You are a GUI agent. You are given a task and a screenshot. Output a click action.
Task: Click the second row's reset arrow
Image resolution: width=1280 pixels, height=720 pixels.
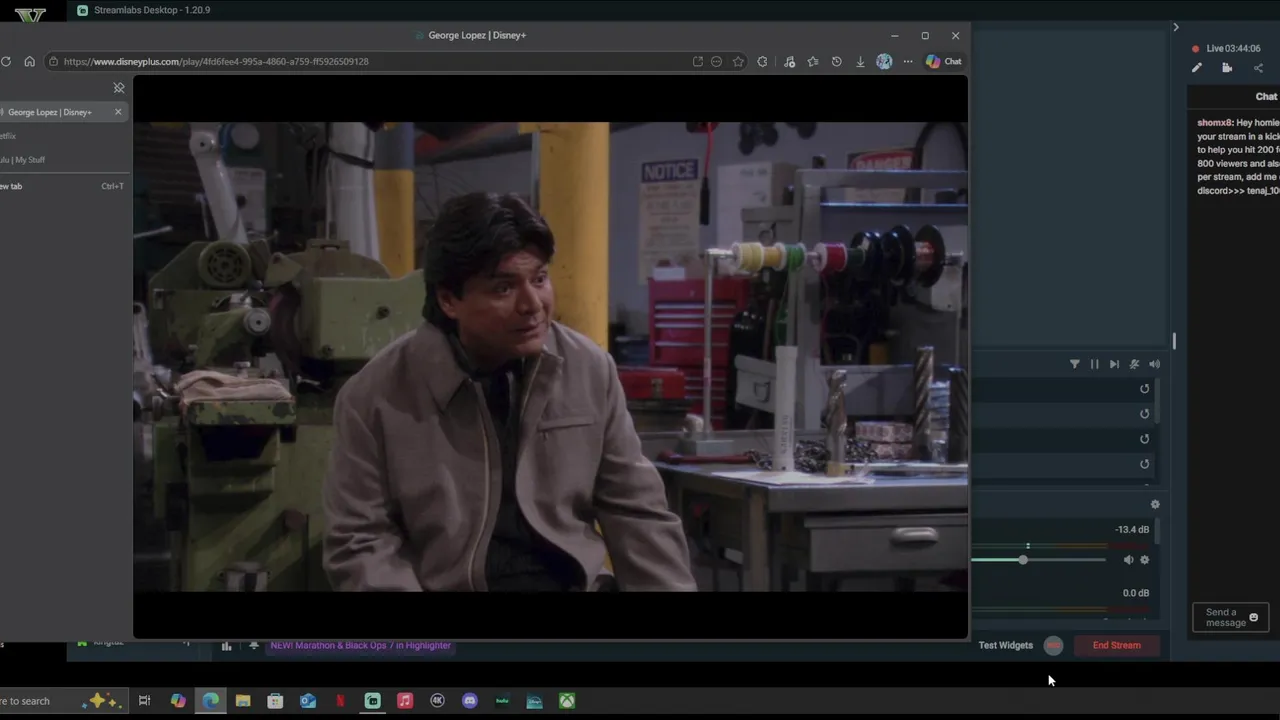coord(1145,414)
